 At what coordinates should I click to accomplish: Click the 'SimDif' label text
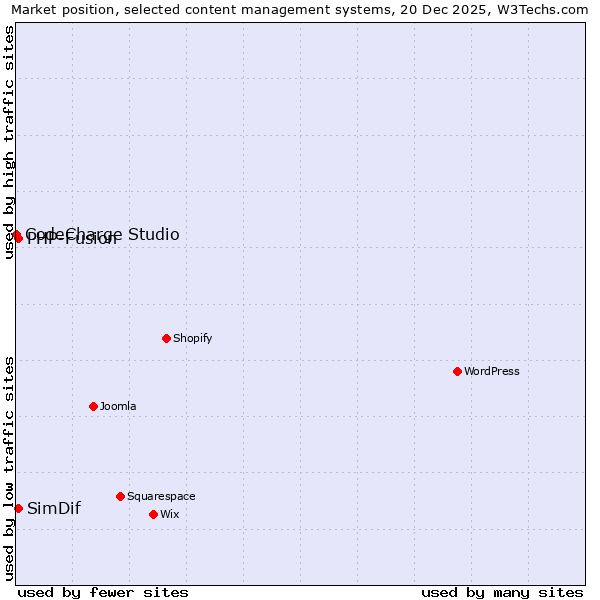pos(54,508)
